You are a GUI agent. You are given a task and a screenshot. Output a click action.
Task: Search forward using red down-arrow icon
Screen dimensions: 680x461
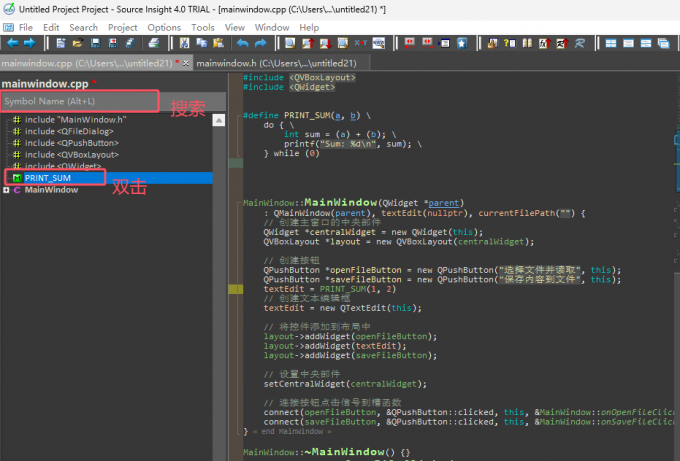tap(325, 43)
